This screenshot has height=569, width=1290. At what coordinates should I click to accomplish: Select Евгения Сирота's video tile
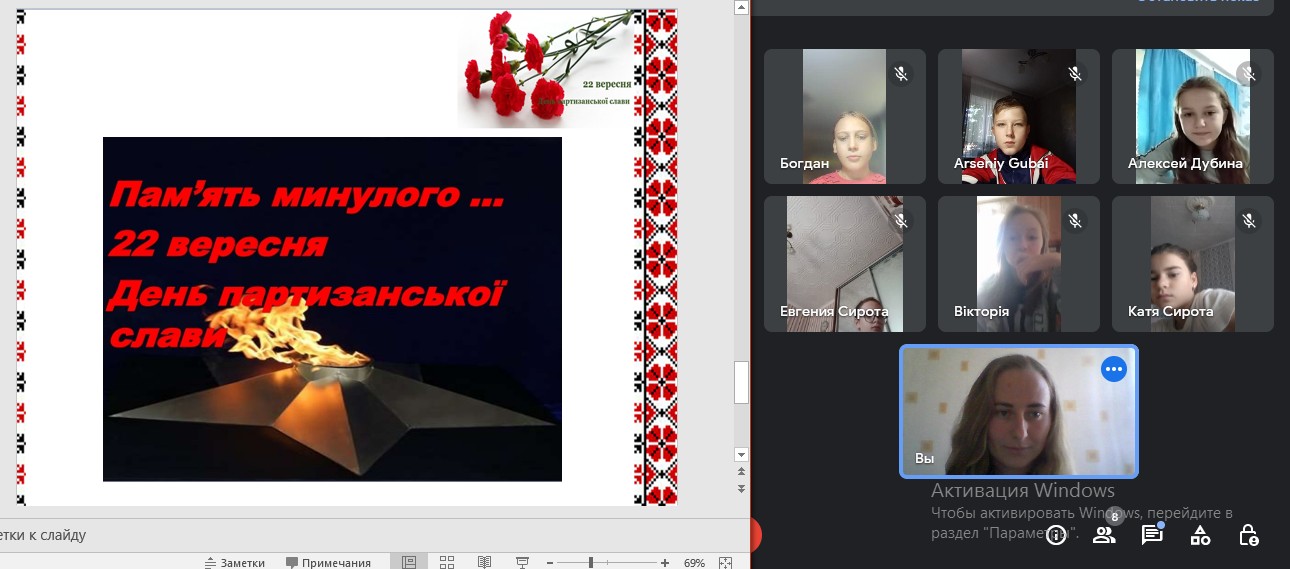[x=845, y=264]
